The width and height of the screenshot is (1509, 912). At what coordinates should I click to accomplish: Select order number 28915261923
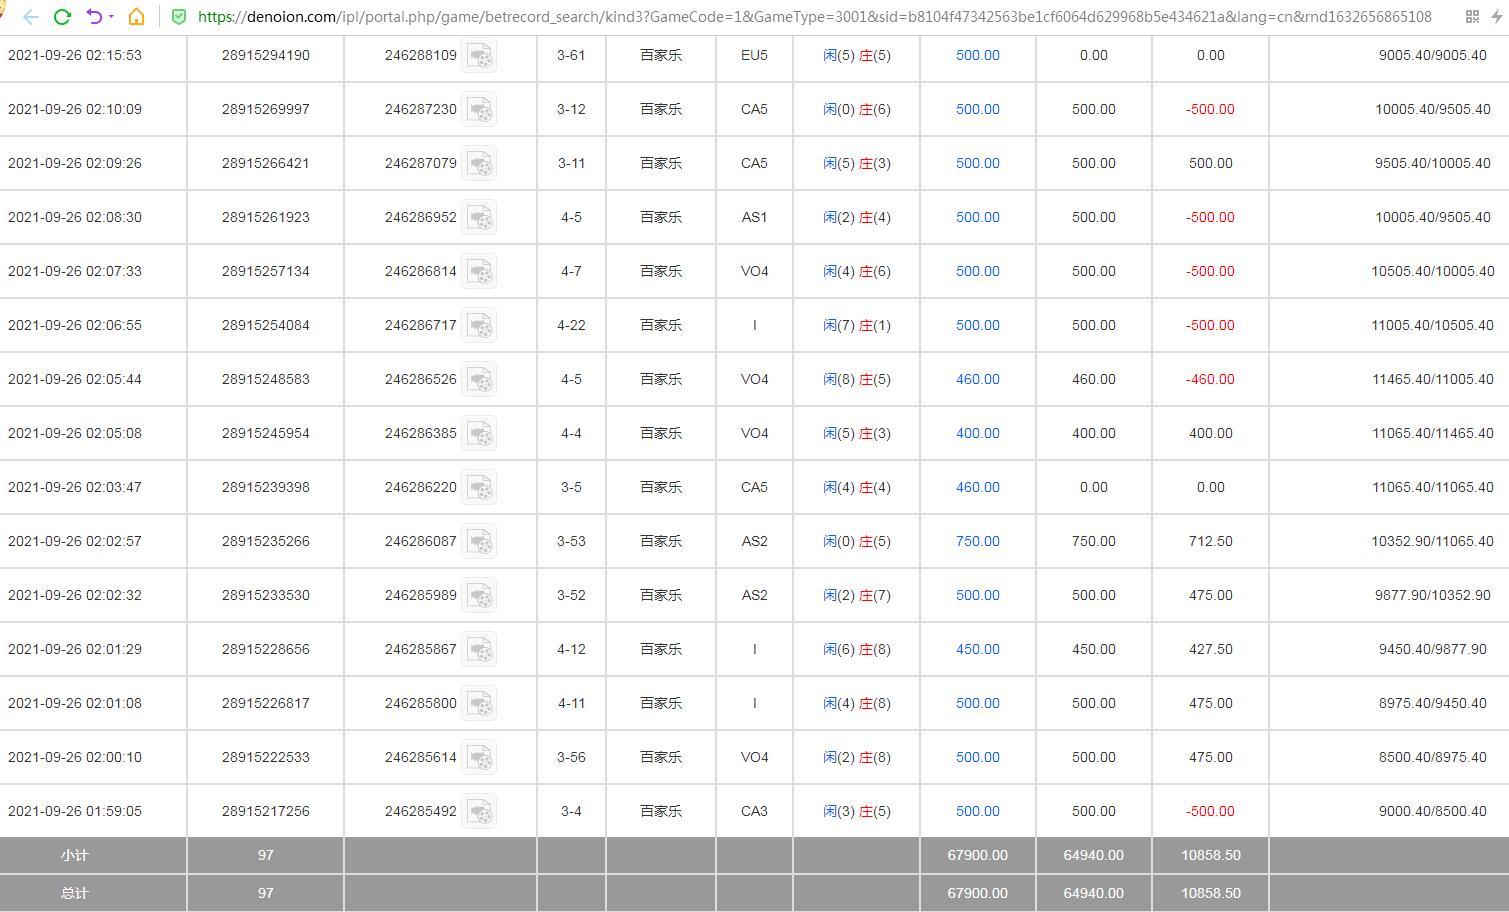click(x=266, y=218)
